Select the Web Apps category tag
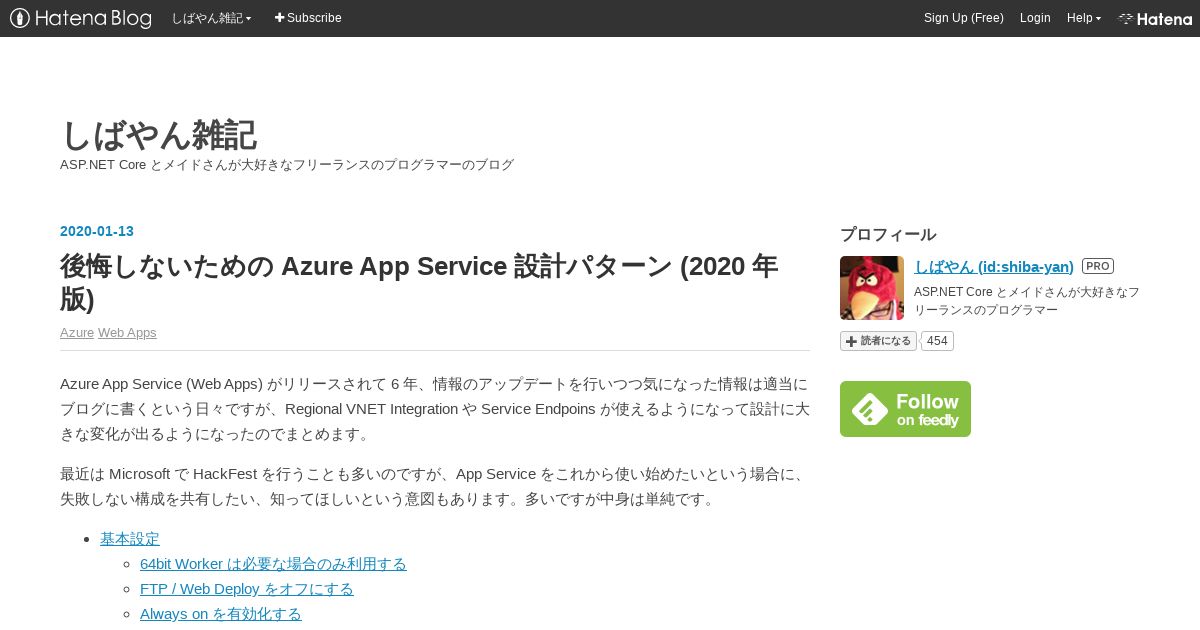Viewport: 1200px width, 630px height. (127, 332)
